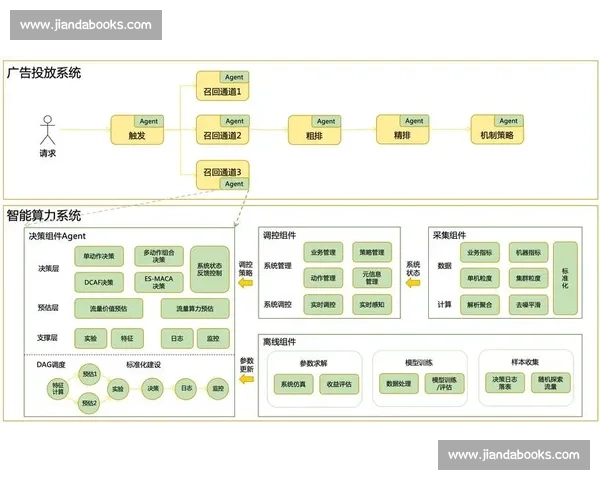The height and width of the screenshot is (480, 600).
Task: Click the 决策组件Agent heading
Action: point(57,236)
